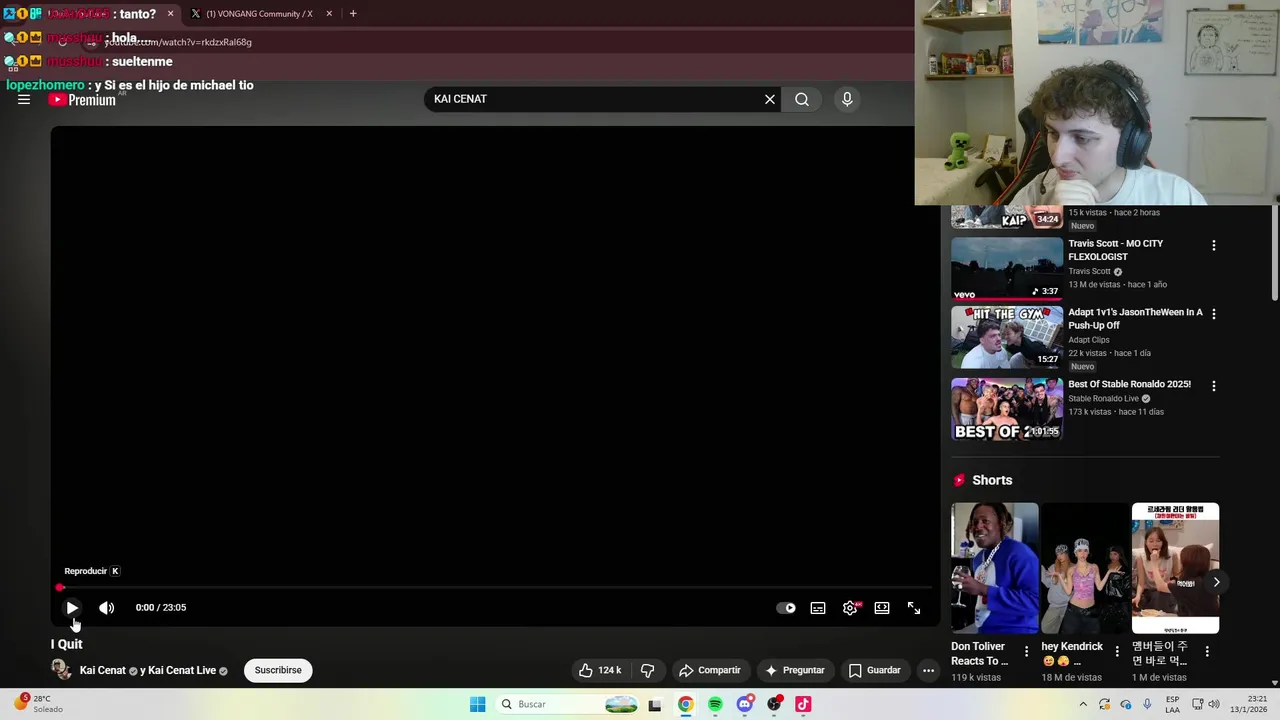The image size is (1280, 720).
Task: Open OBS Studio from the taskbar
Action: click(x=774, y=705)
